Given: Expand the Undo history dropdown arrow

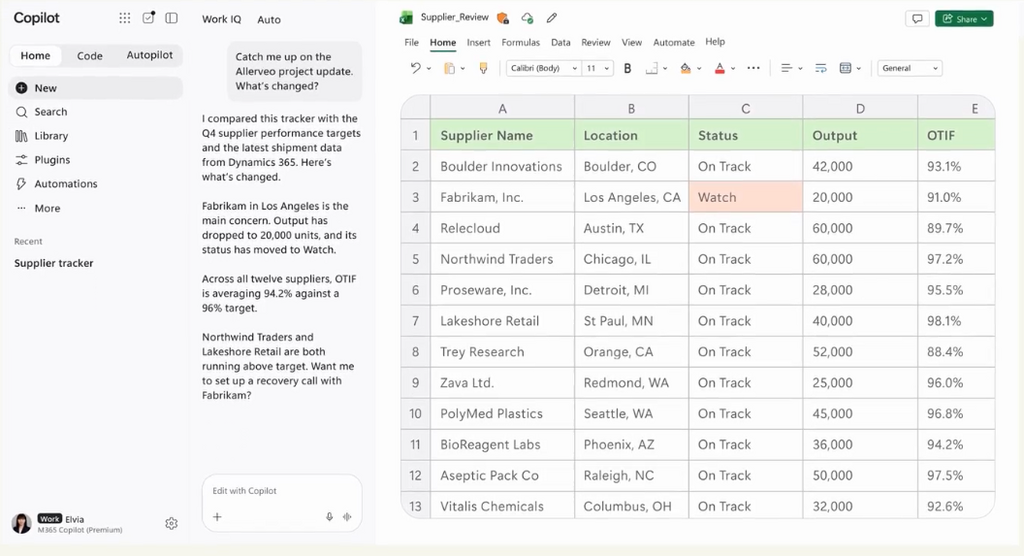Looking at the screenshot, I should (428, 69).
